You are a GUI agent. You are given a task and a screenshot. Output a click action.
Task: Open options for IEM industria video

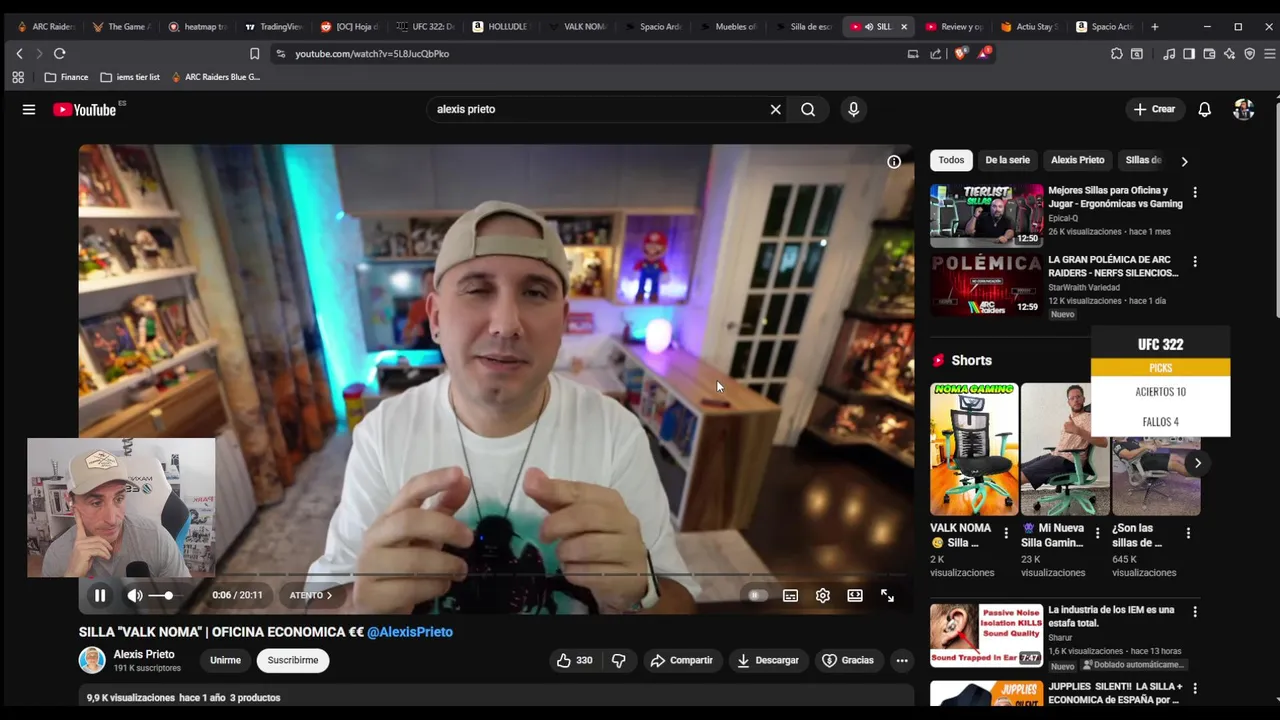[1194, 611]
